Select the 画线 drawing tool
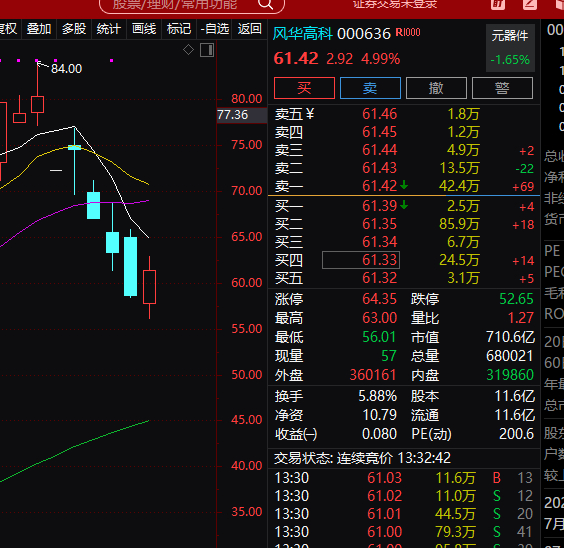This screenshot has height=548, width=564. click(x=144, y=28)
